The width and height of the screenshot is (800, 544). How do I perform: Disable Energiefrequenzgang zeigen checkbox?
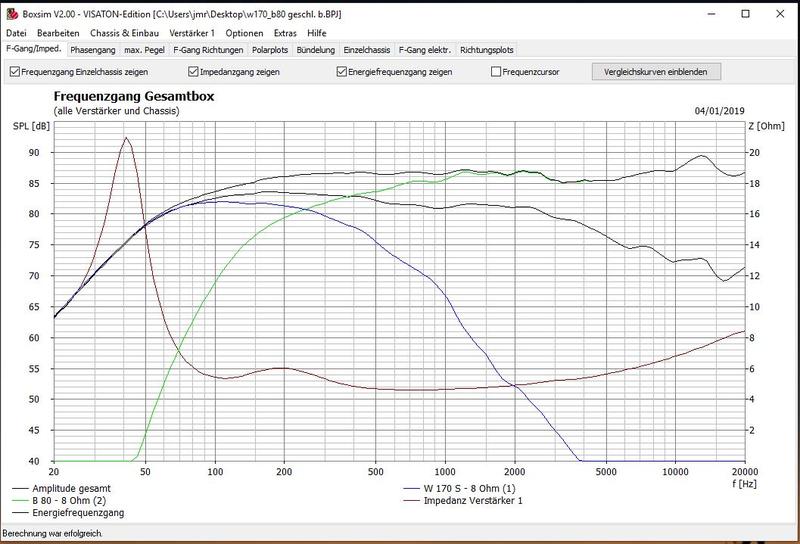[x=343, y=72]
